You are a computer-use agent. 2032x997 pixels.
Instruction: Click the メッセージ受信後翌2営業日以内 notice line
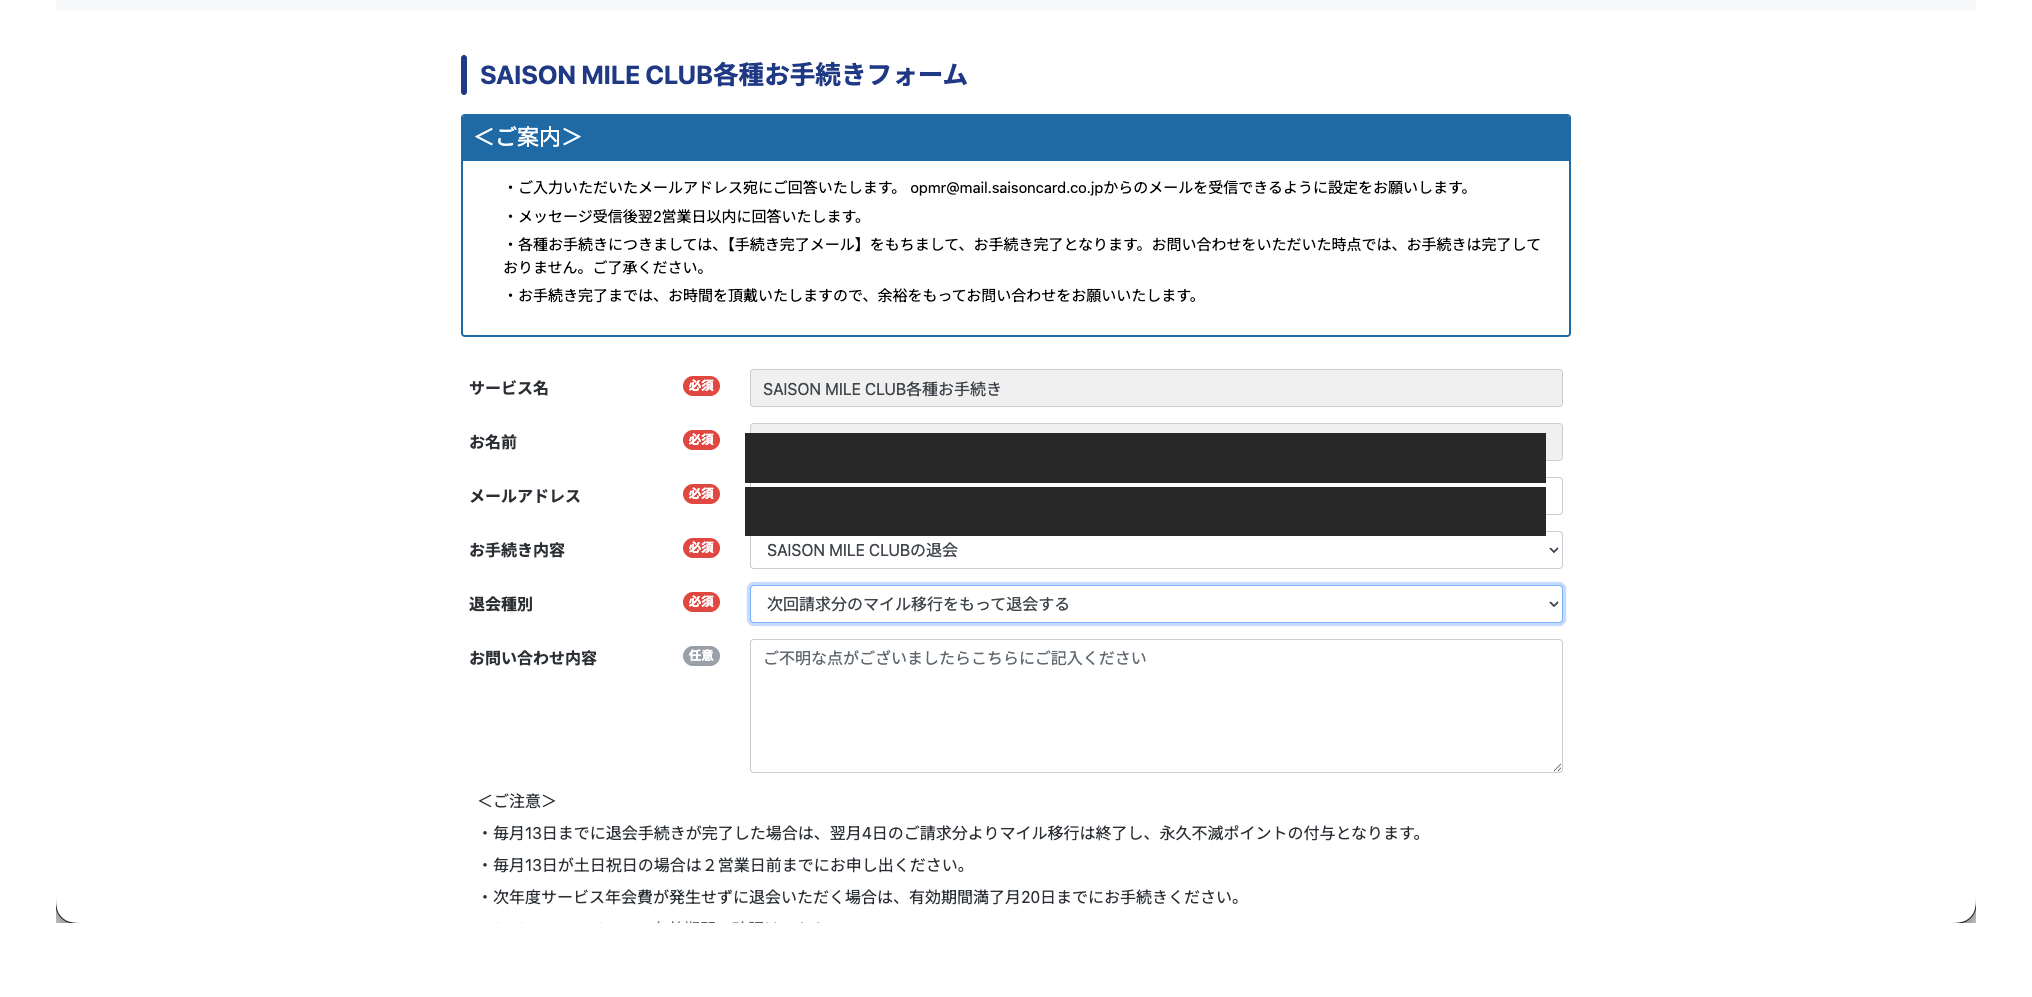(685, 217)
